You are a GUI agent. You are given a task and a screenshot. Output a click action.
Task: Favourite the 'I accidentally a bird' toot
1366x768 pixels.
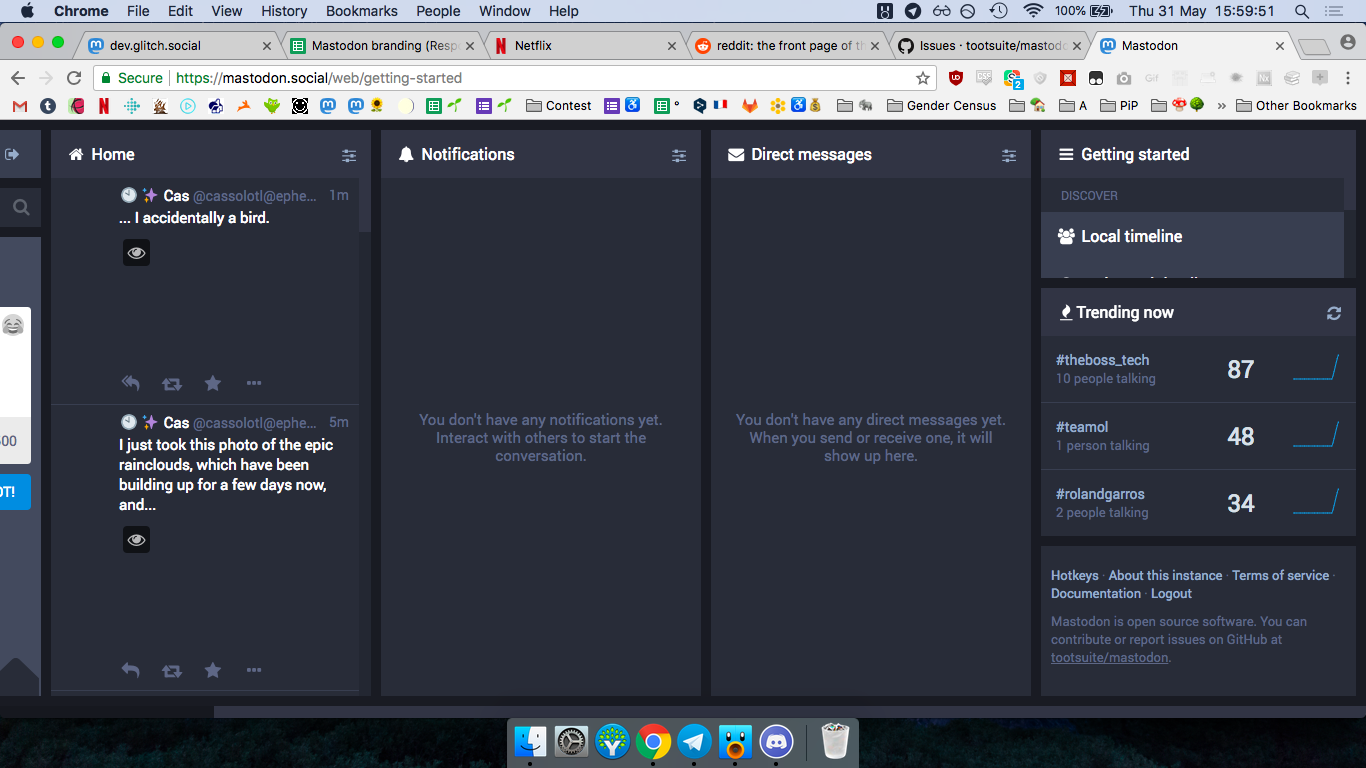[213, 382]
